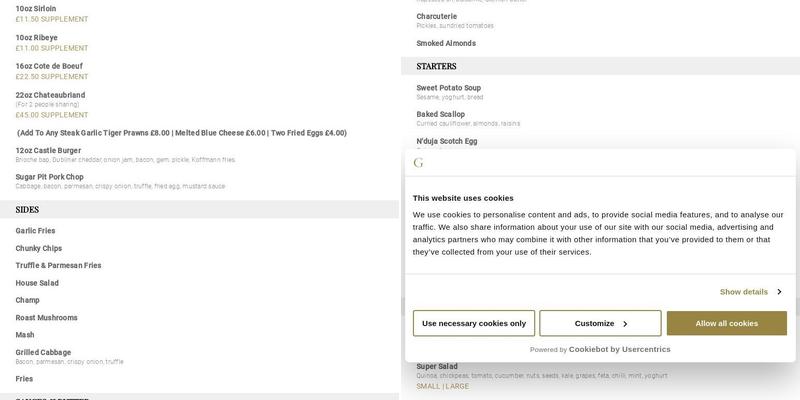Click the arrow icon on Customize button
Viewport: 800px width, 400px height.
click(625, 324)
